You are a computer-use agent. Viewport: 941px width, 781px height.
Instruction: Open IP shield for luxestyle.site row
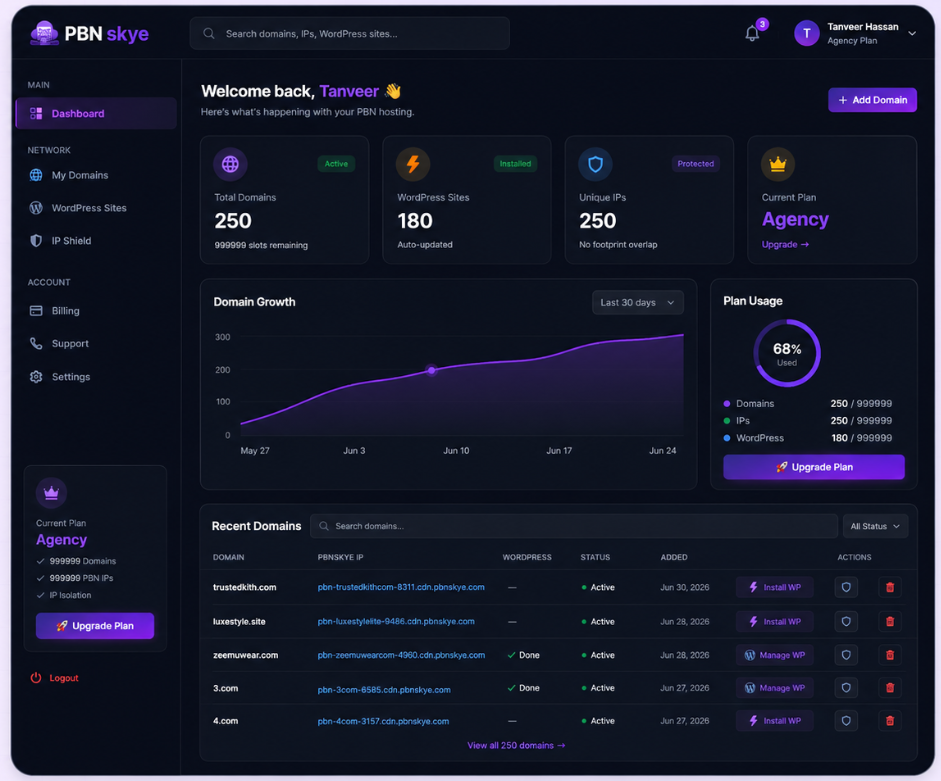pos(846,621)
